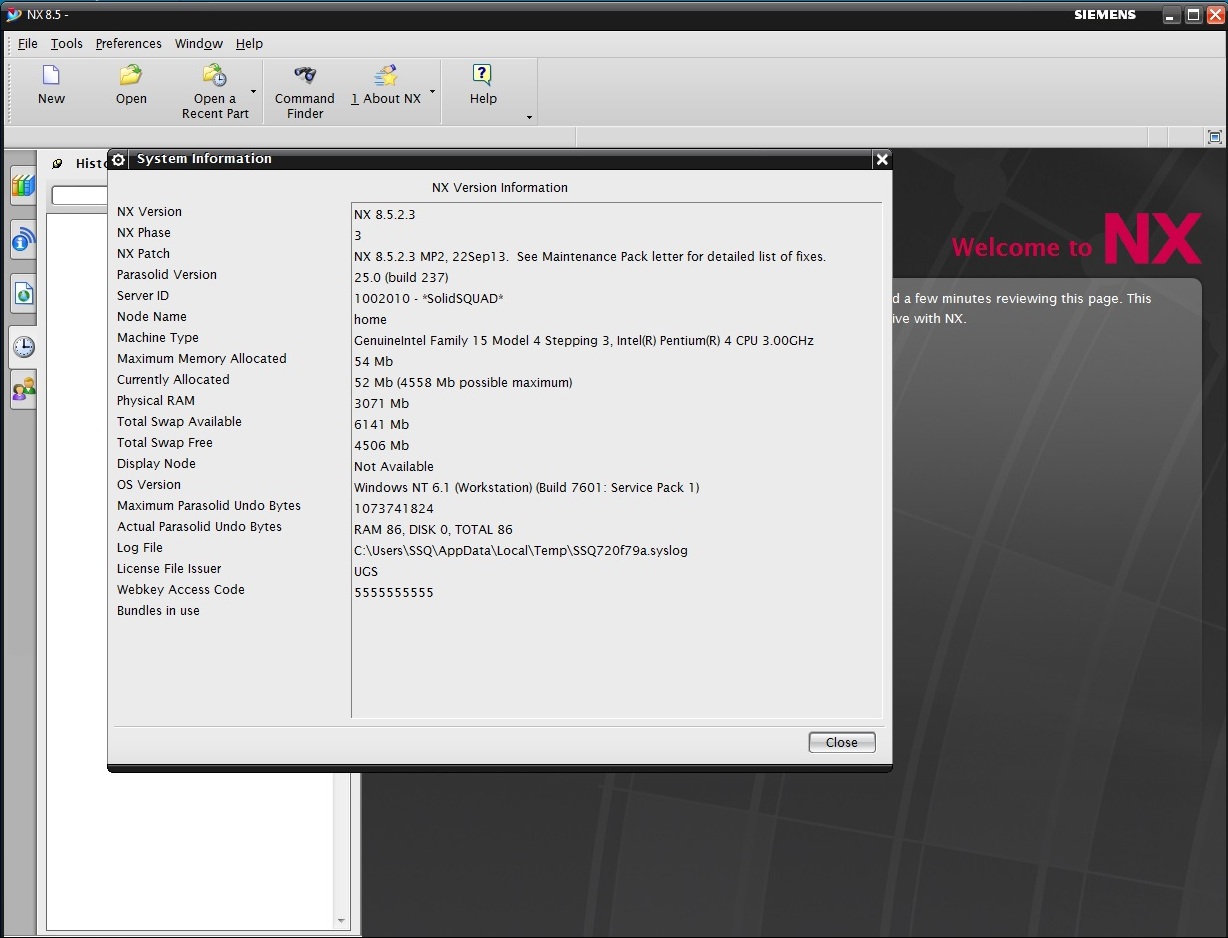Open the History clock sidebar tab
This screenshot has height=938, width=1228.
pyautogui.click(x=23, y=347)
